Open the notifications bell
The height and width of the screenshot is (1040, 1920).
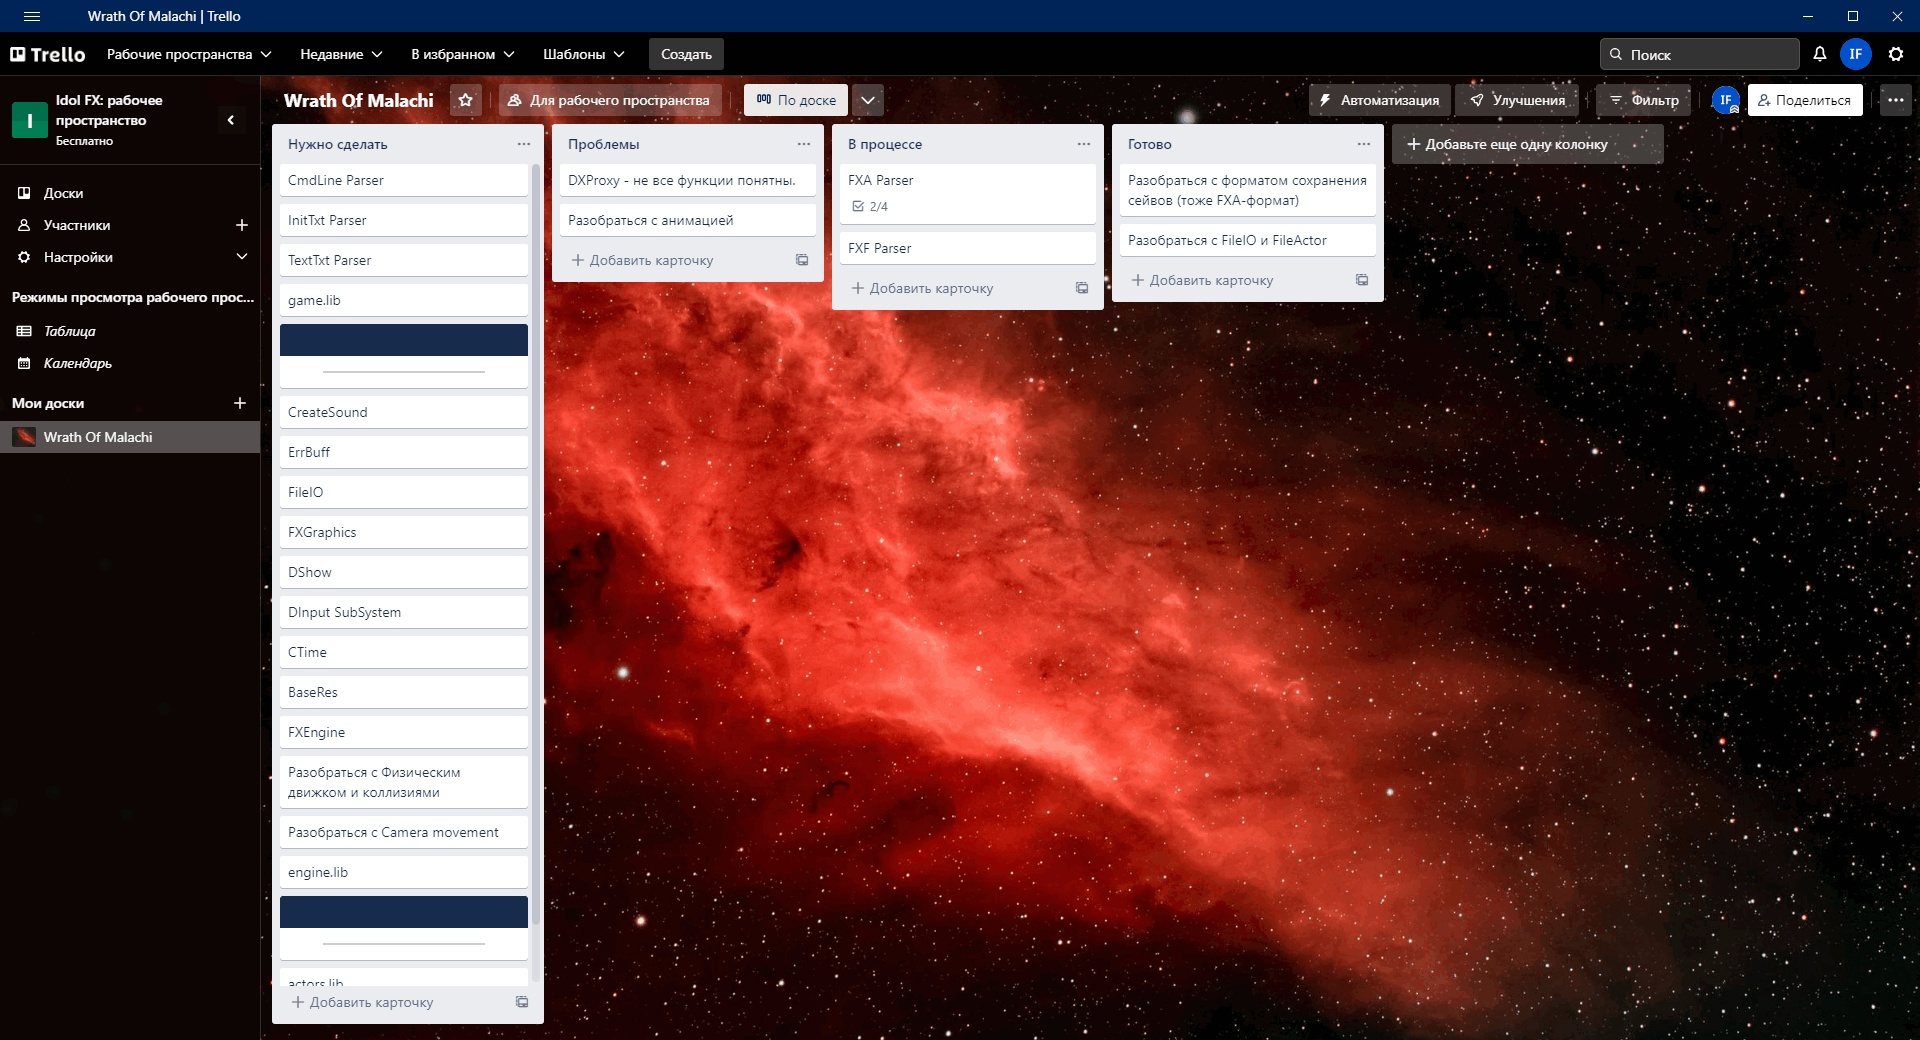pos(1820,54)
